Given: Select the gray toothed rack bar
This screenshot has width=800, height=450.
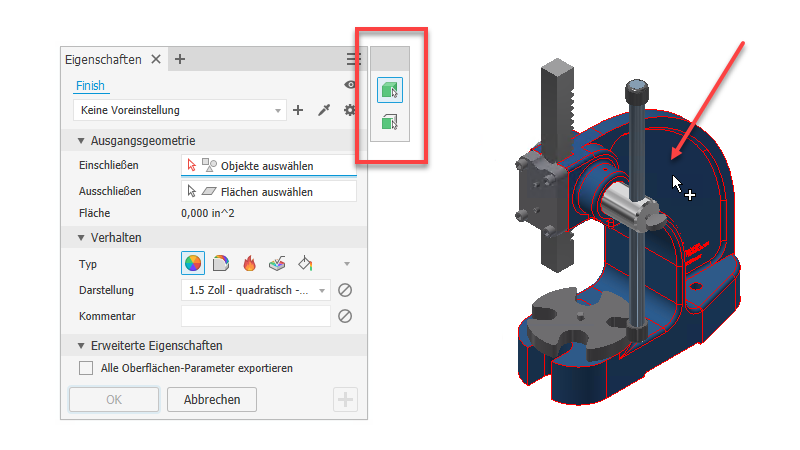Looking at the screenshot, I should (x=556, y=112).
